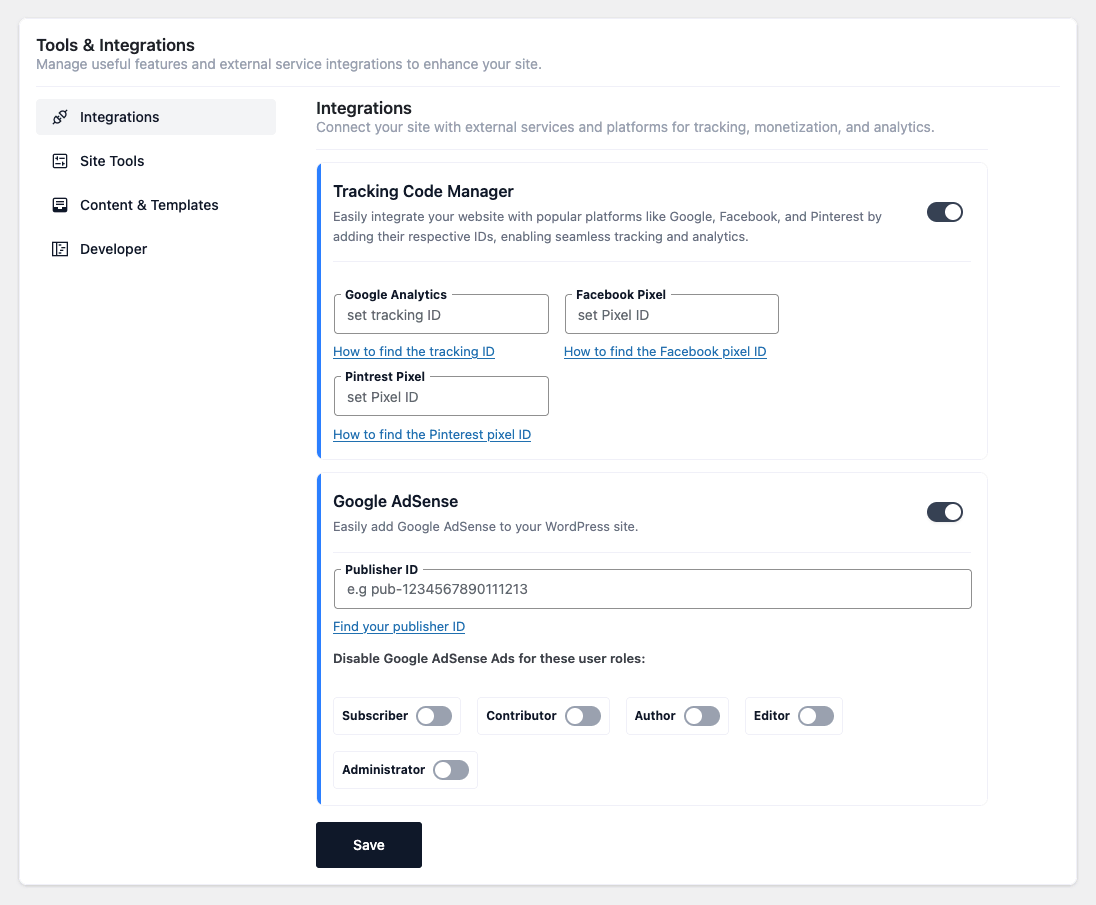The height and width of the screenshot is (905, 1096).
Task: Click the Developer sidebar icon
Action: 60,249
